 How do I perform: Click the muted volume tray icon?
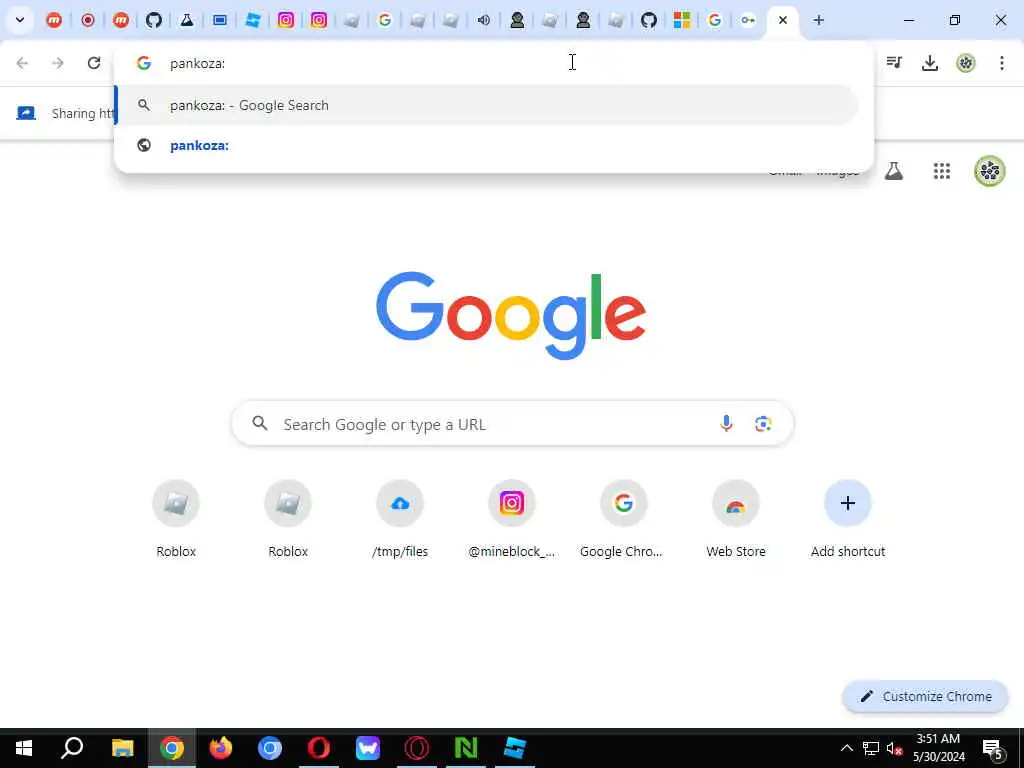point(895,748)
